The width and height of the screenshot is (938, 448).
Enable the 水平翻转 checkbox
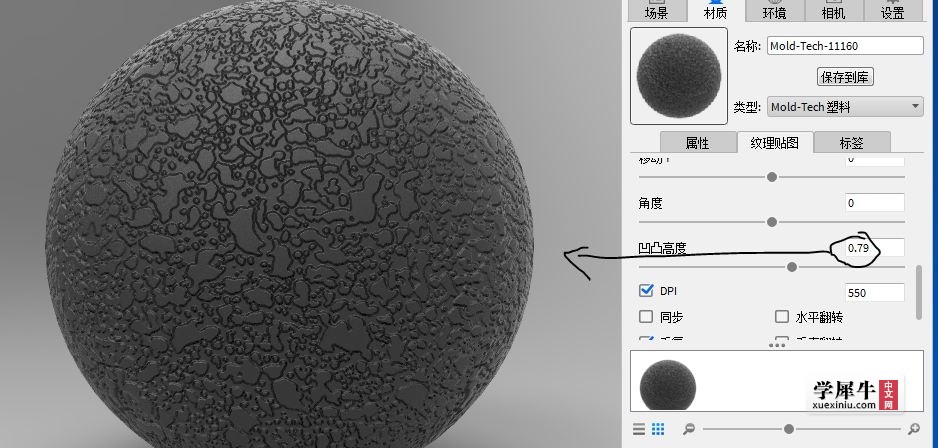(x=782, y=316)
